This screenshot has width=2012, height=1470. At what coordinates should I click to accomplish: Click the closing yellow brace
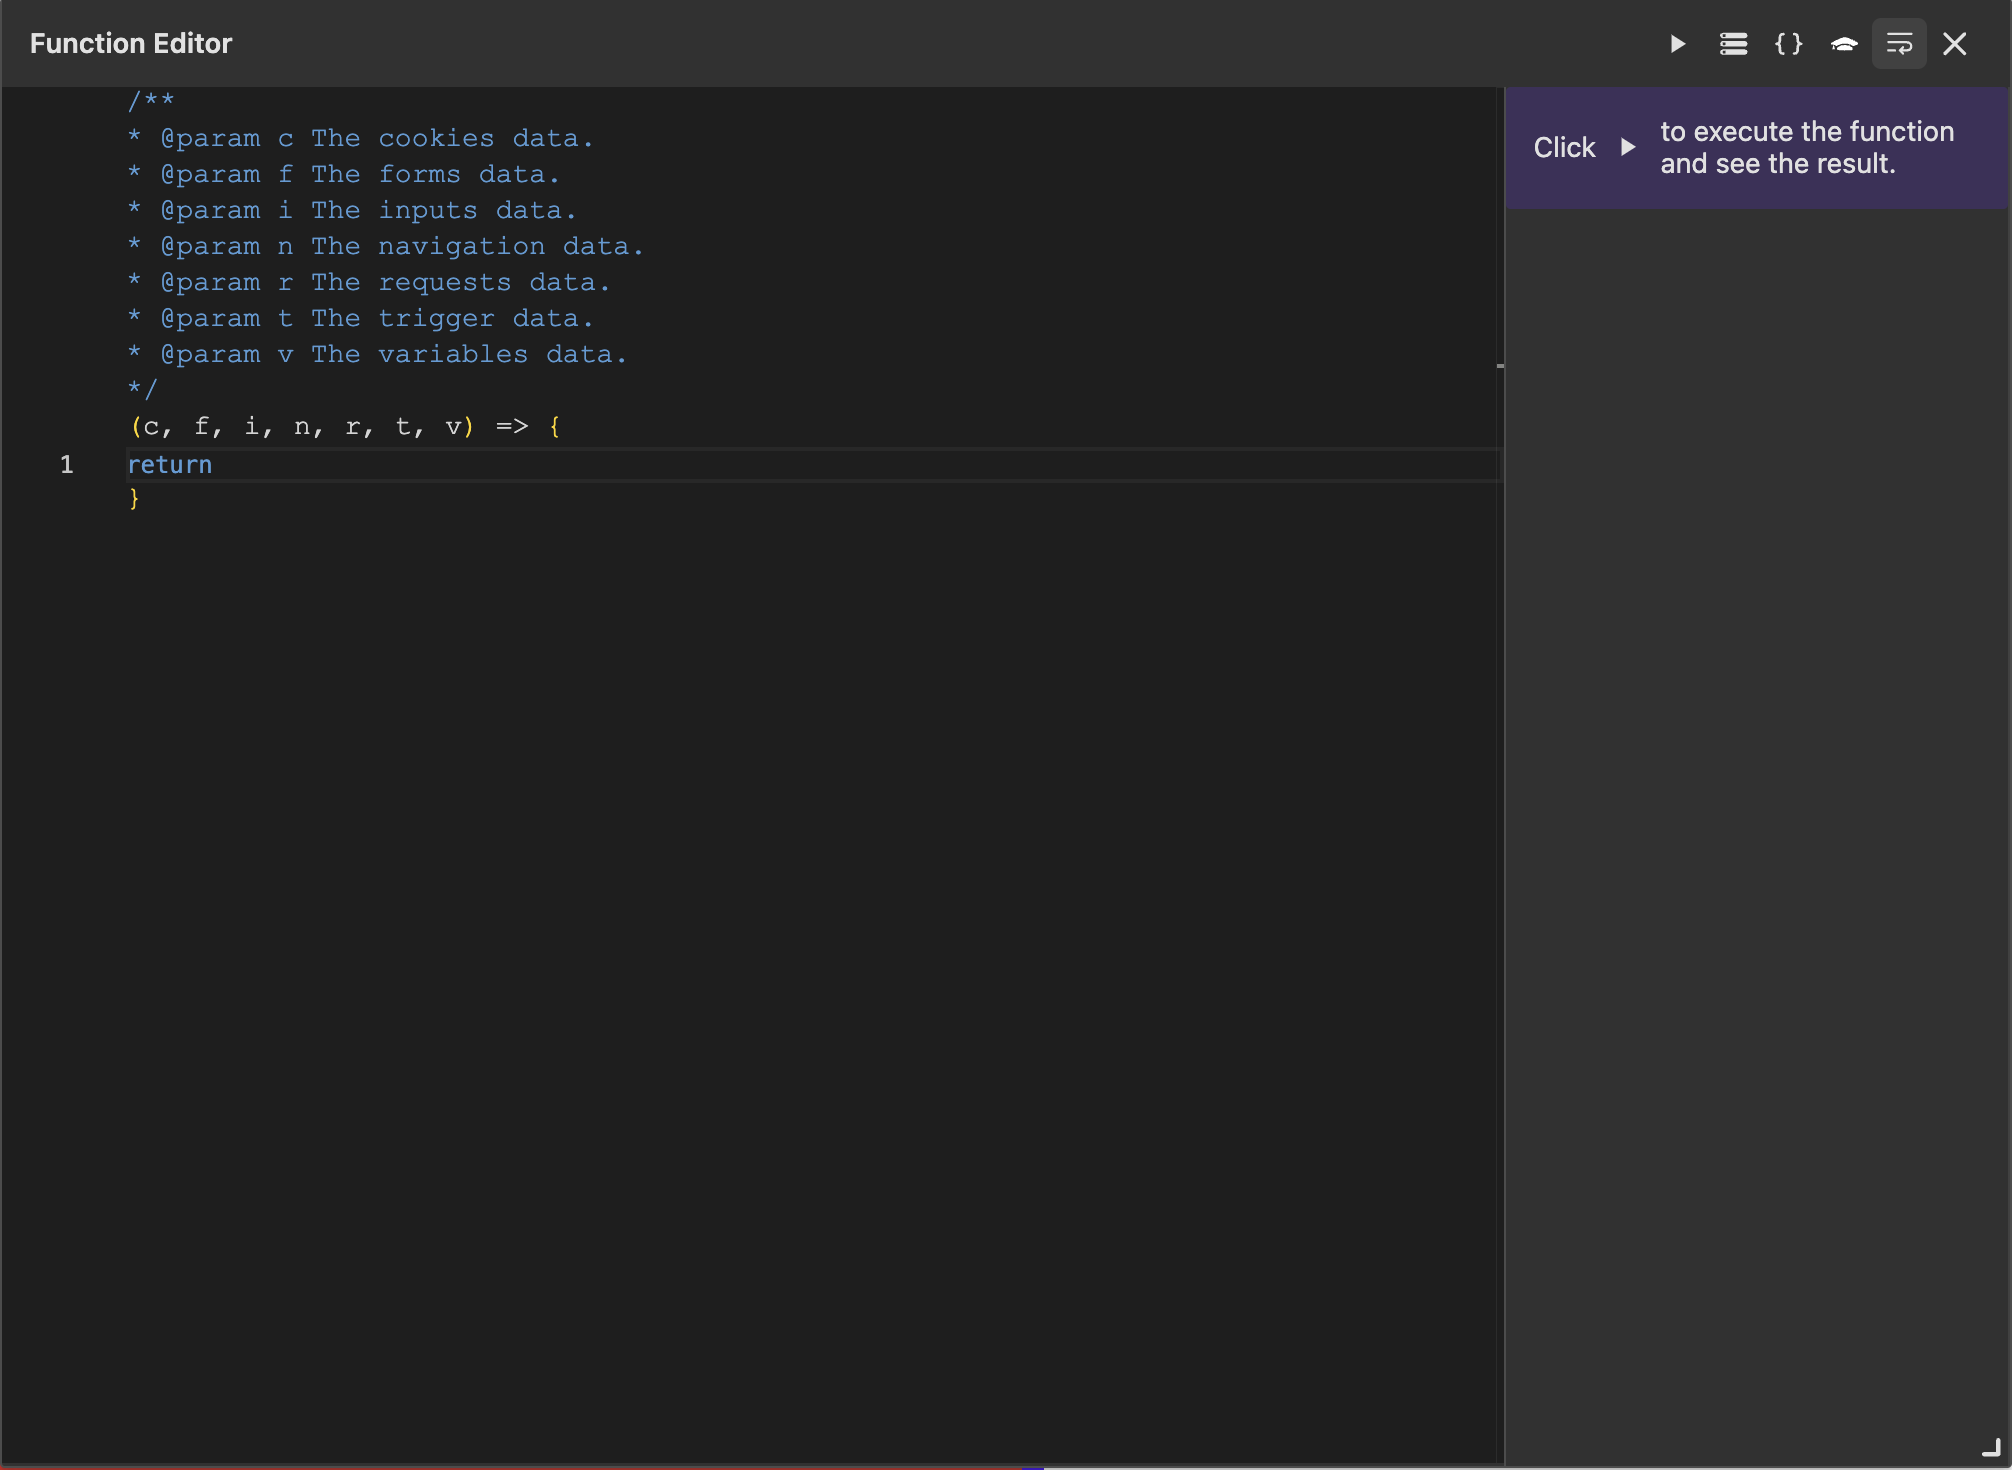coord(134,498)
